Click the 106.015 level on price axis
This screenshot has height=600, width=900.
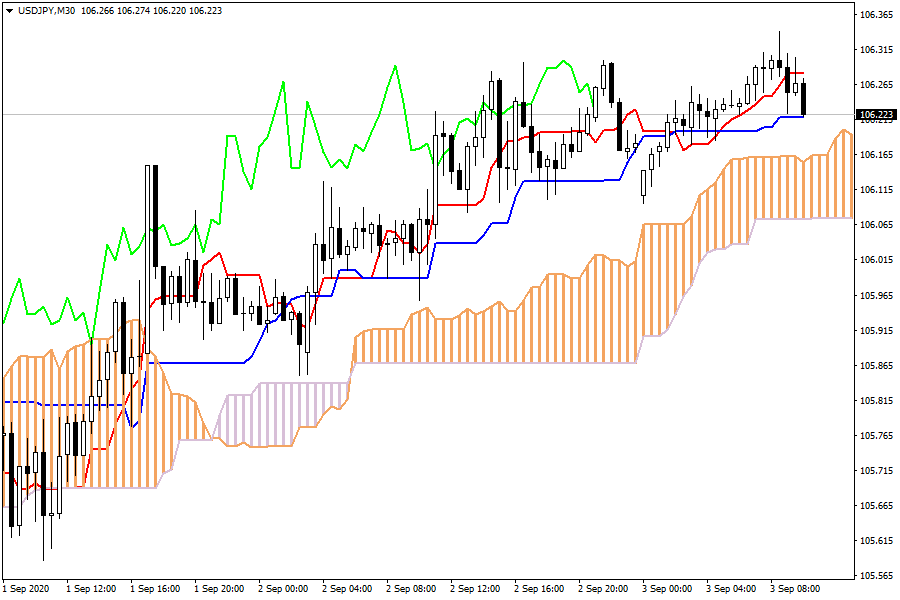pyautogui.click(x=876, y=260)
